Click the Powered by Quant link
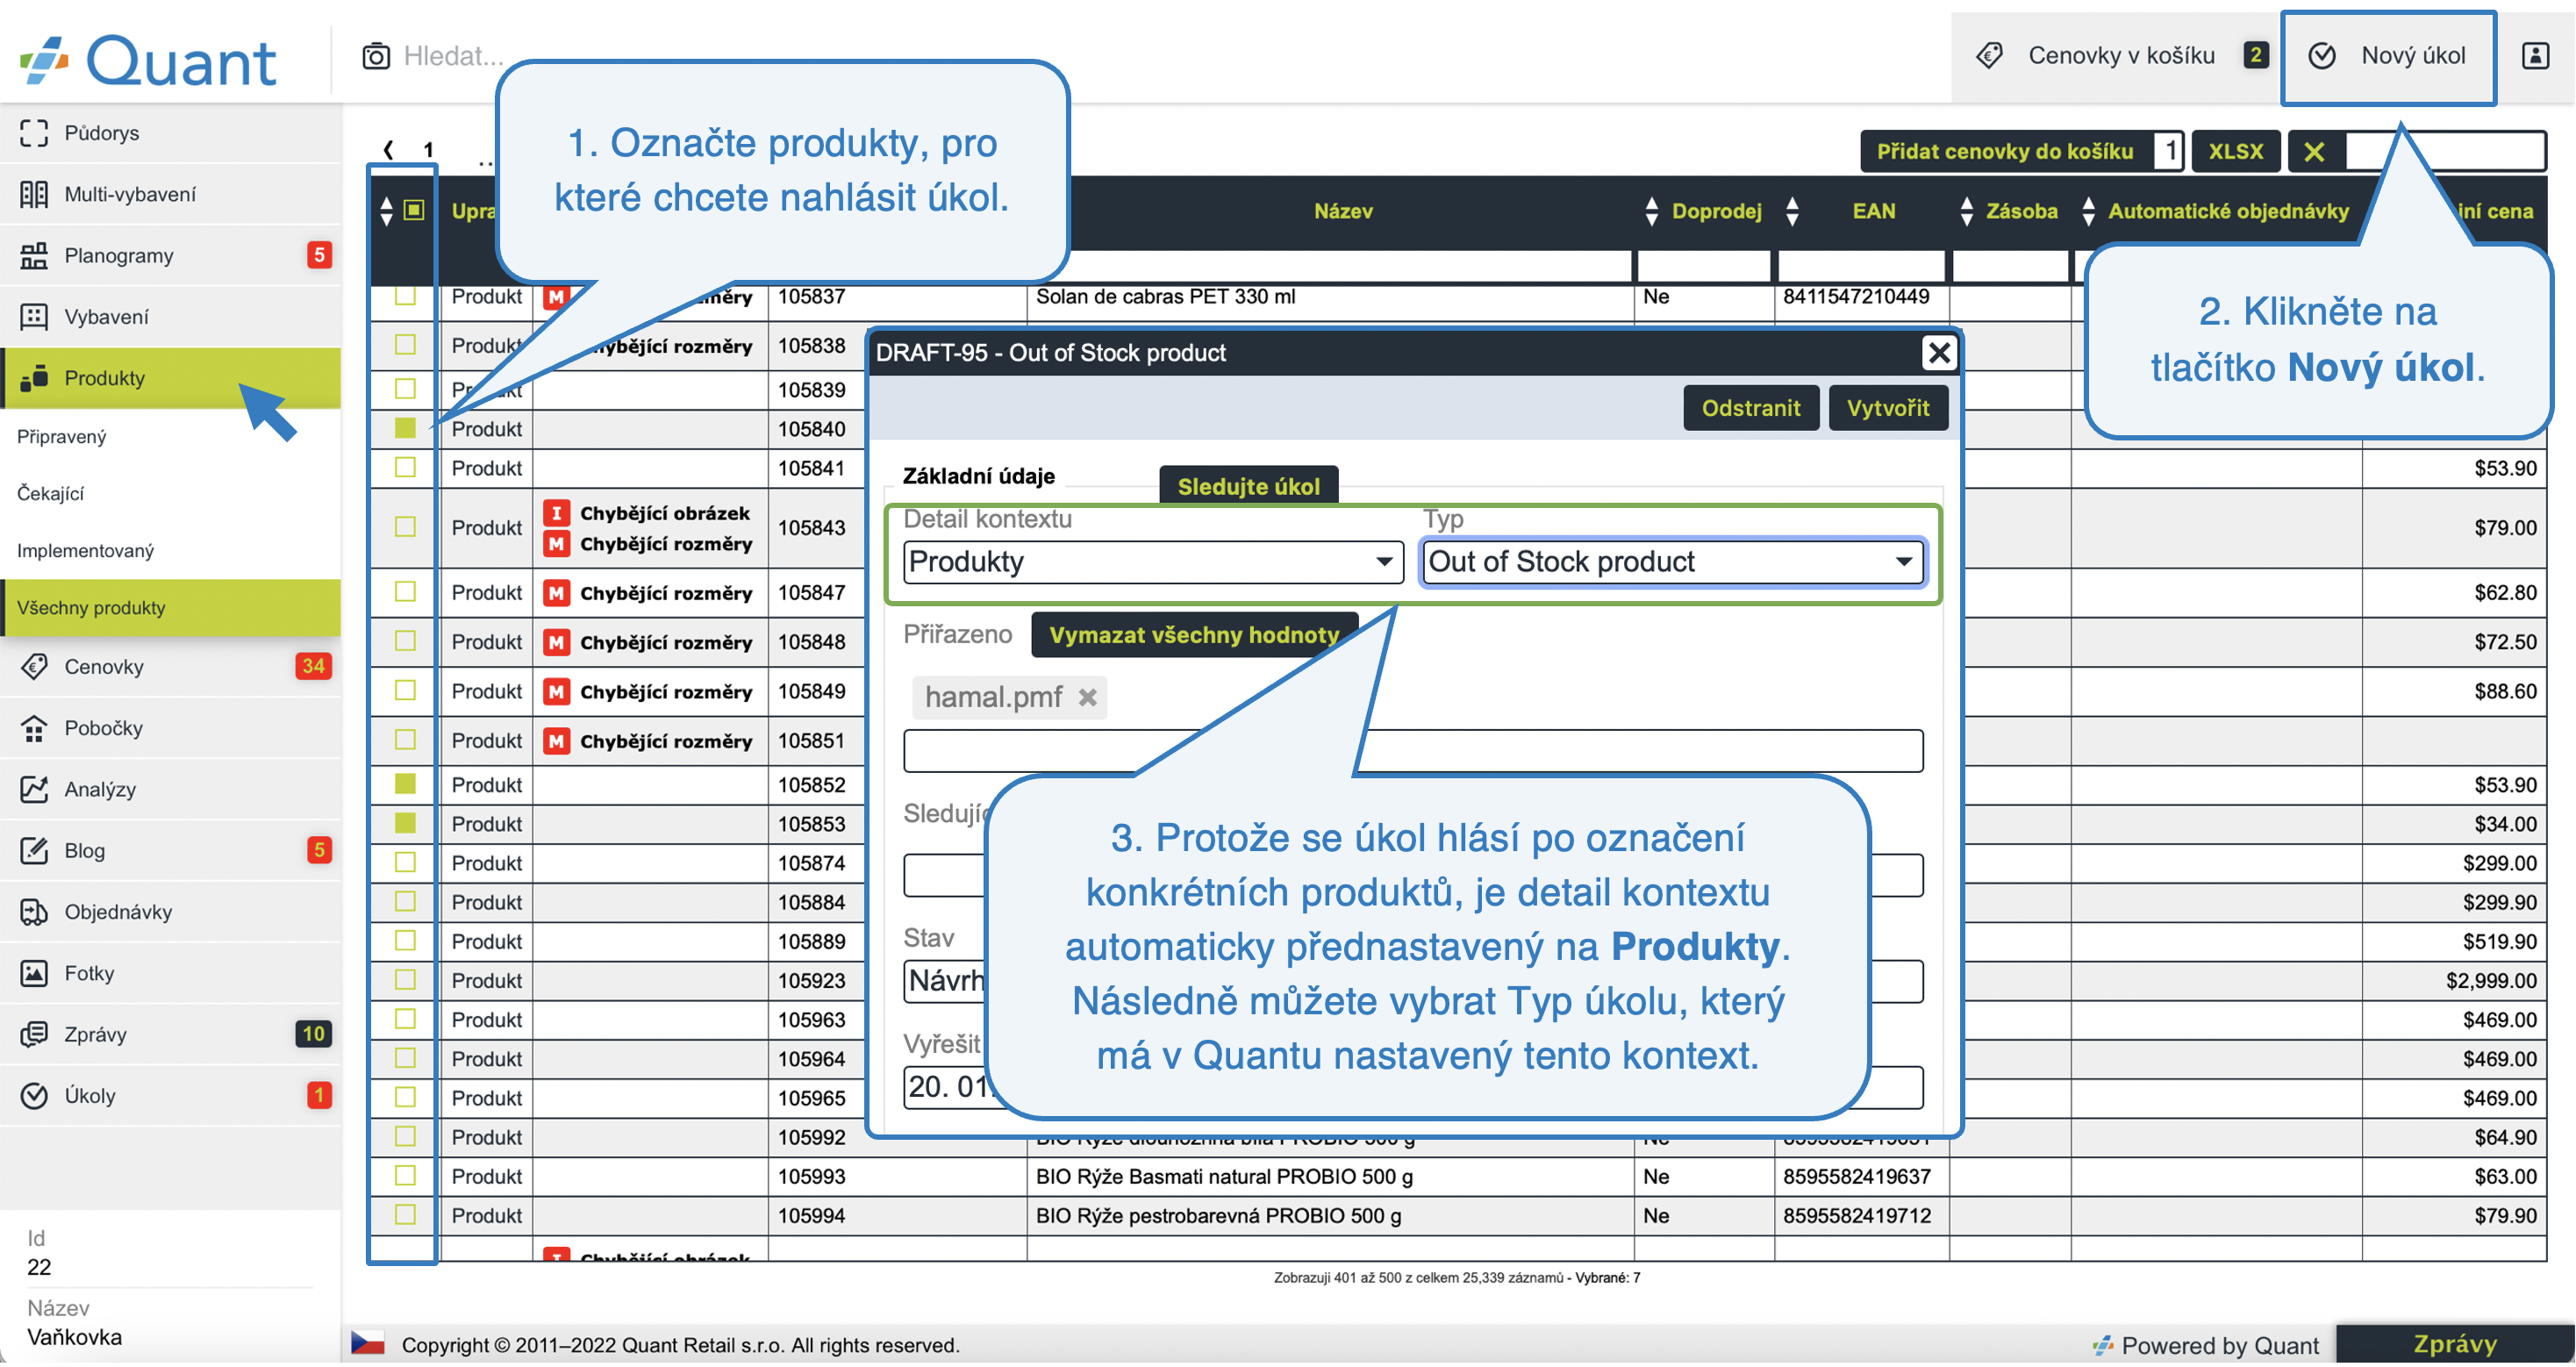This screenshot has width=2576, height=1367. (2205, 1346)
